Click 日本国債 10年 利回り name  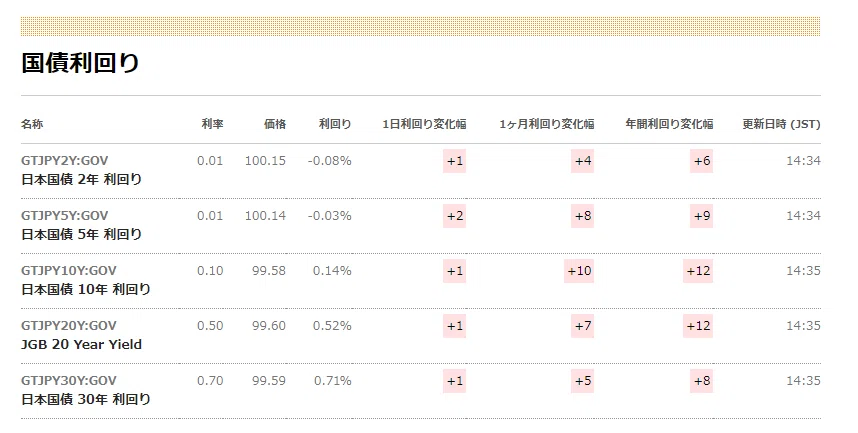click(86, 289)
